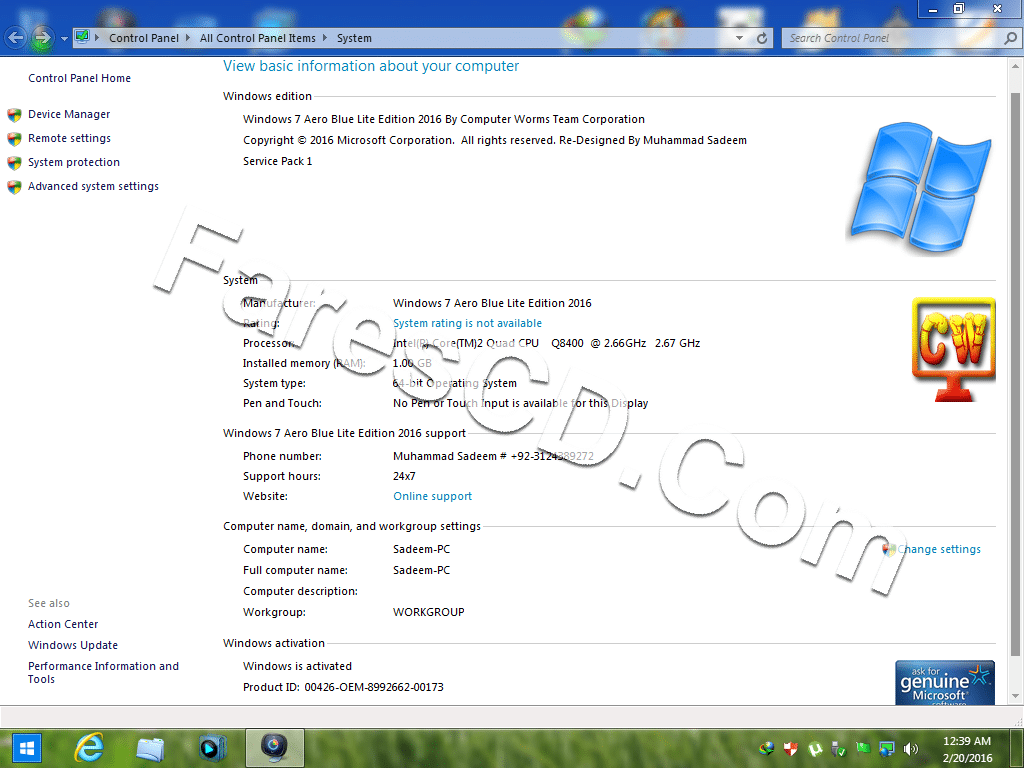Viewport: 1024px width, 768px height.
Task: Click the uTorrent tray icon
Action: (814, 749)
